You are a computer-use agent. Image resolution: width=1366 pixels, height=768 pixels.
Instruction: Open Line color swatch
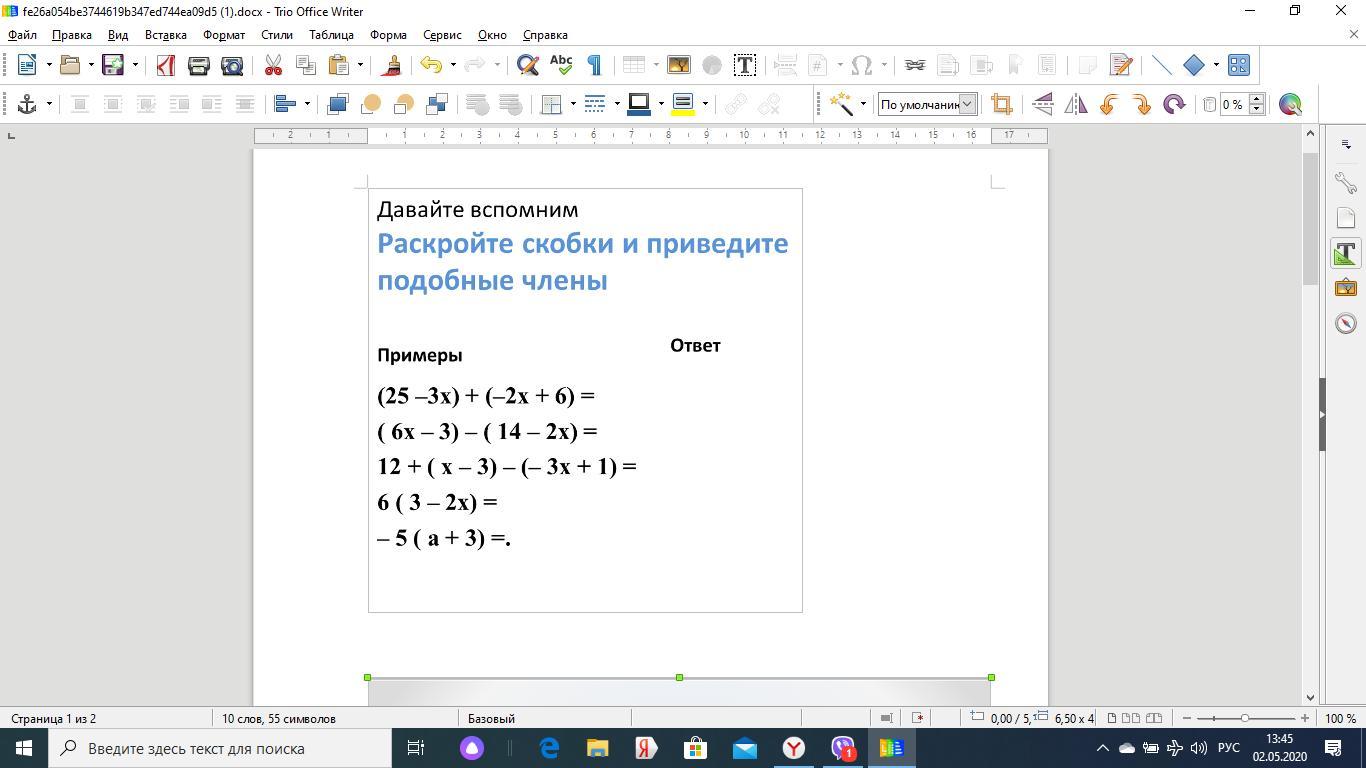click(x=639, y=104)
